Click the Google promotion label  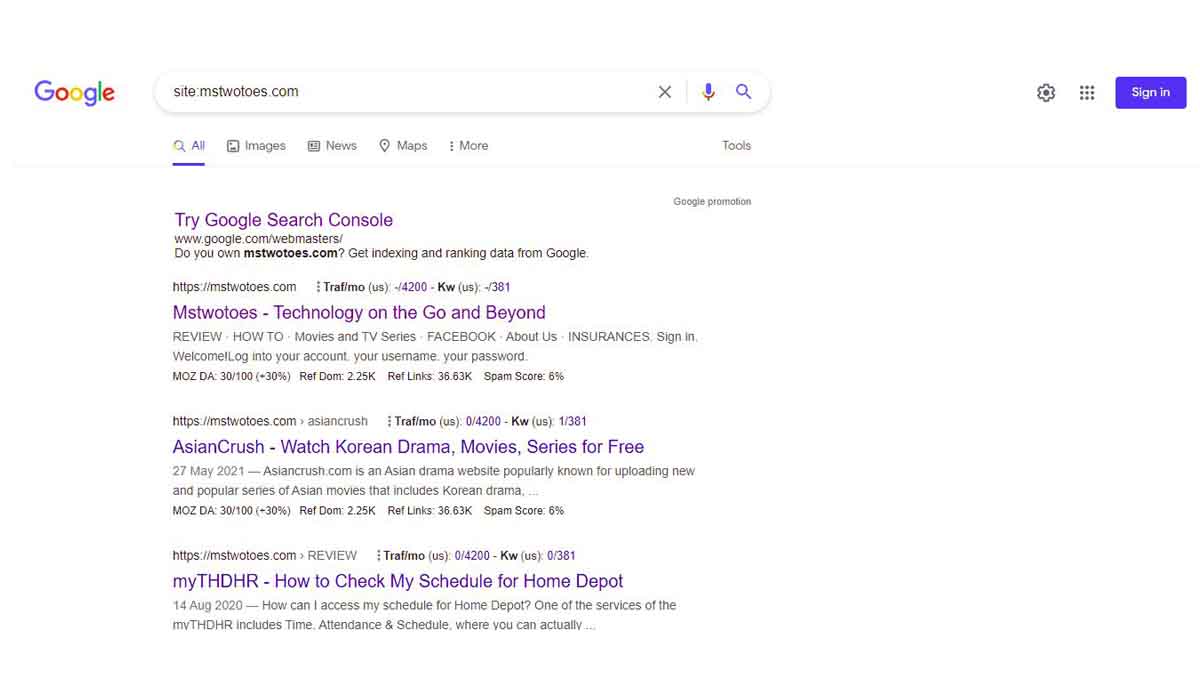coord(712,202)
